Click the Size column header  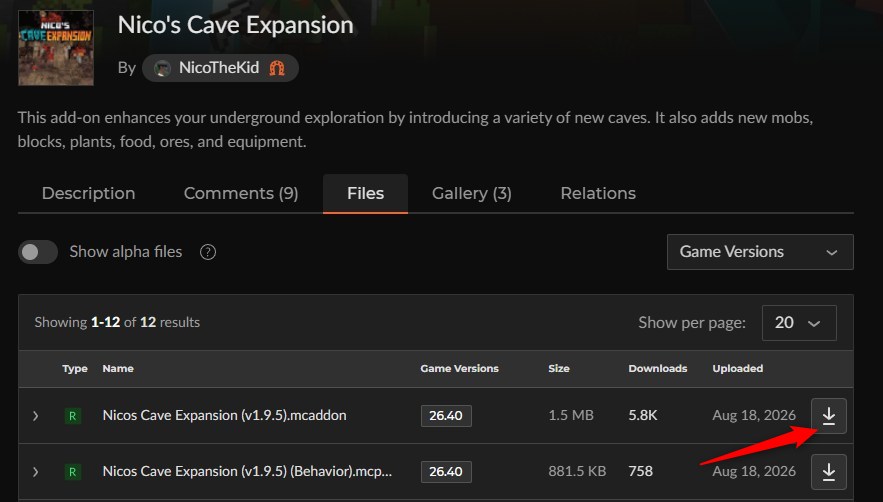point(559,368)
